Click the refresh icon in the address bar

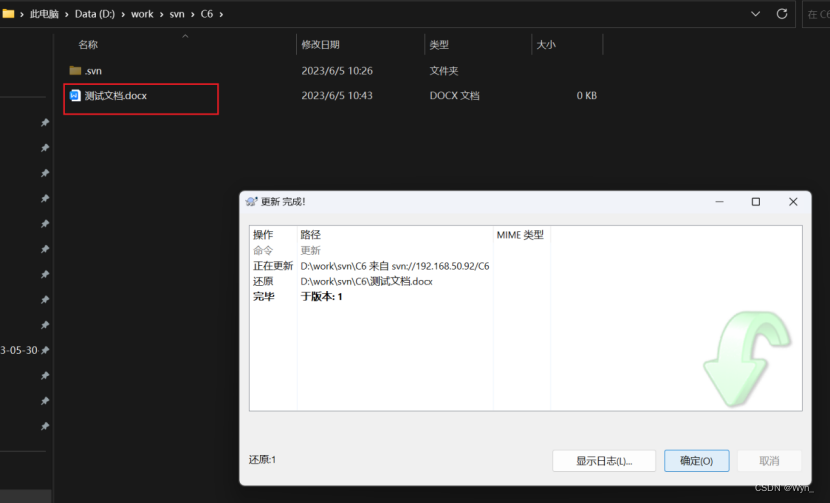[x=782, y=14]
